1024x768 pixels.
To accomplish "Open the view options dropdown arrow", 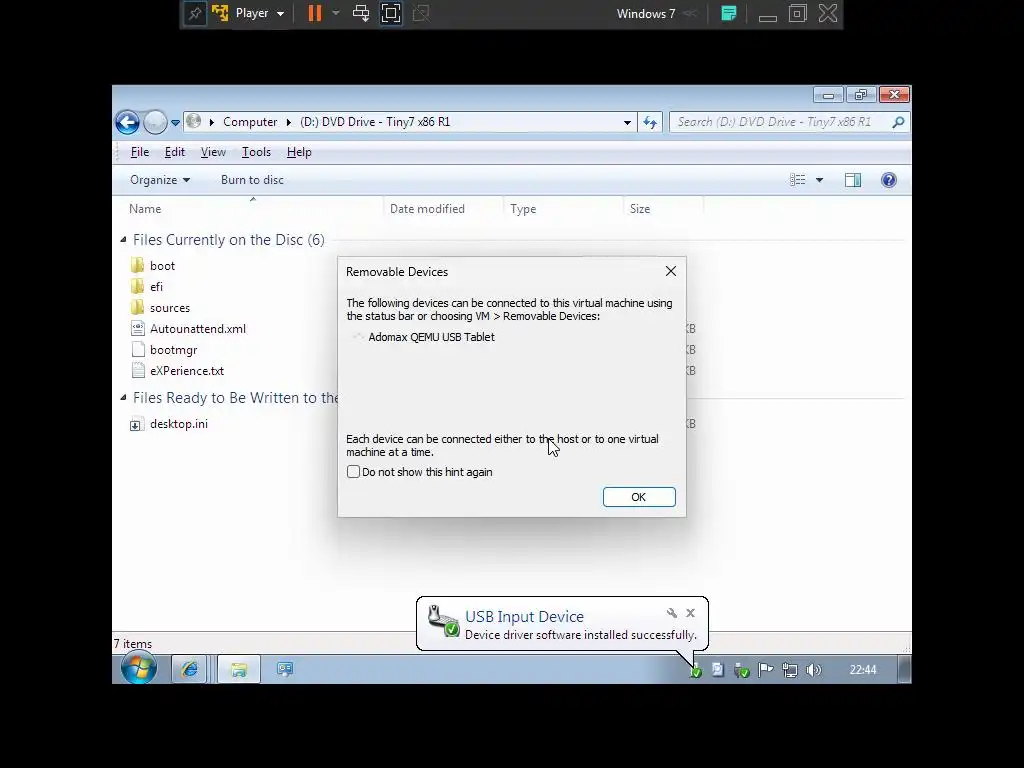I will [820, 180].
